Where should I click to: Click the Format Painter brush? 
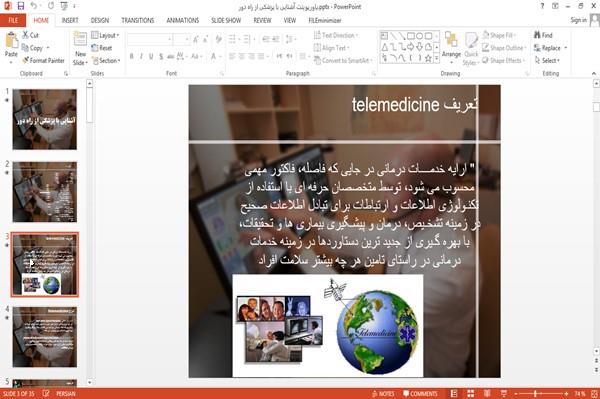(43, 60)
